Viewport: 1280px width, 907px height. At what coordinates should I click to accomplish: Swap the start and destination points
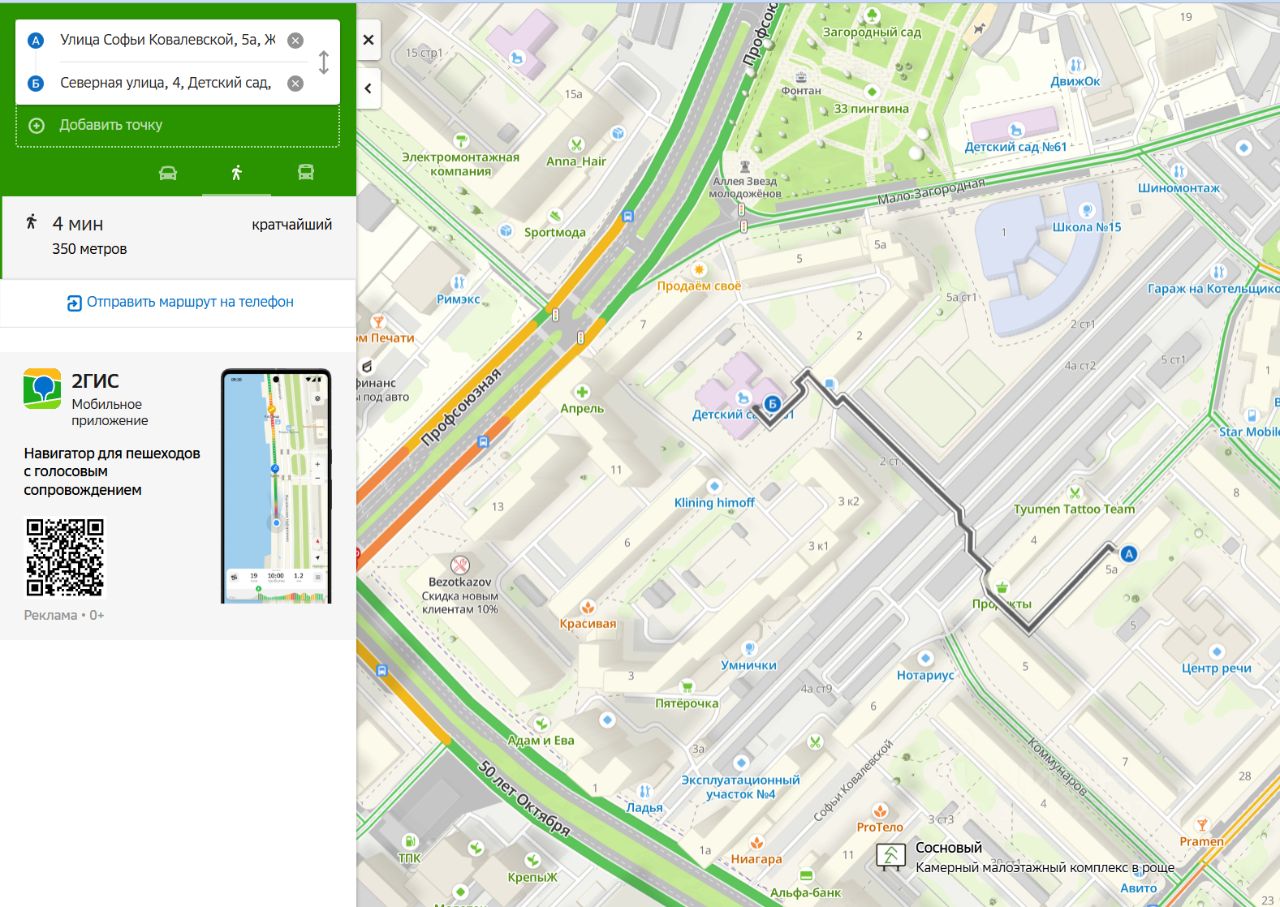(323, 62)
